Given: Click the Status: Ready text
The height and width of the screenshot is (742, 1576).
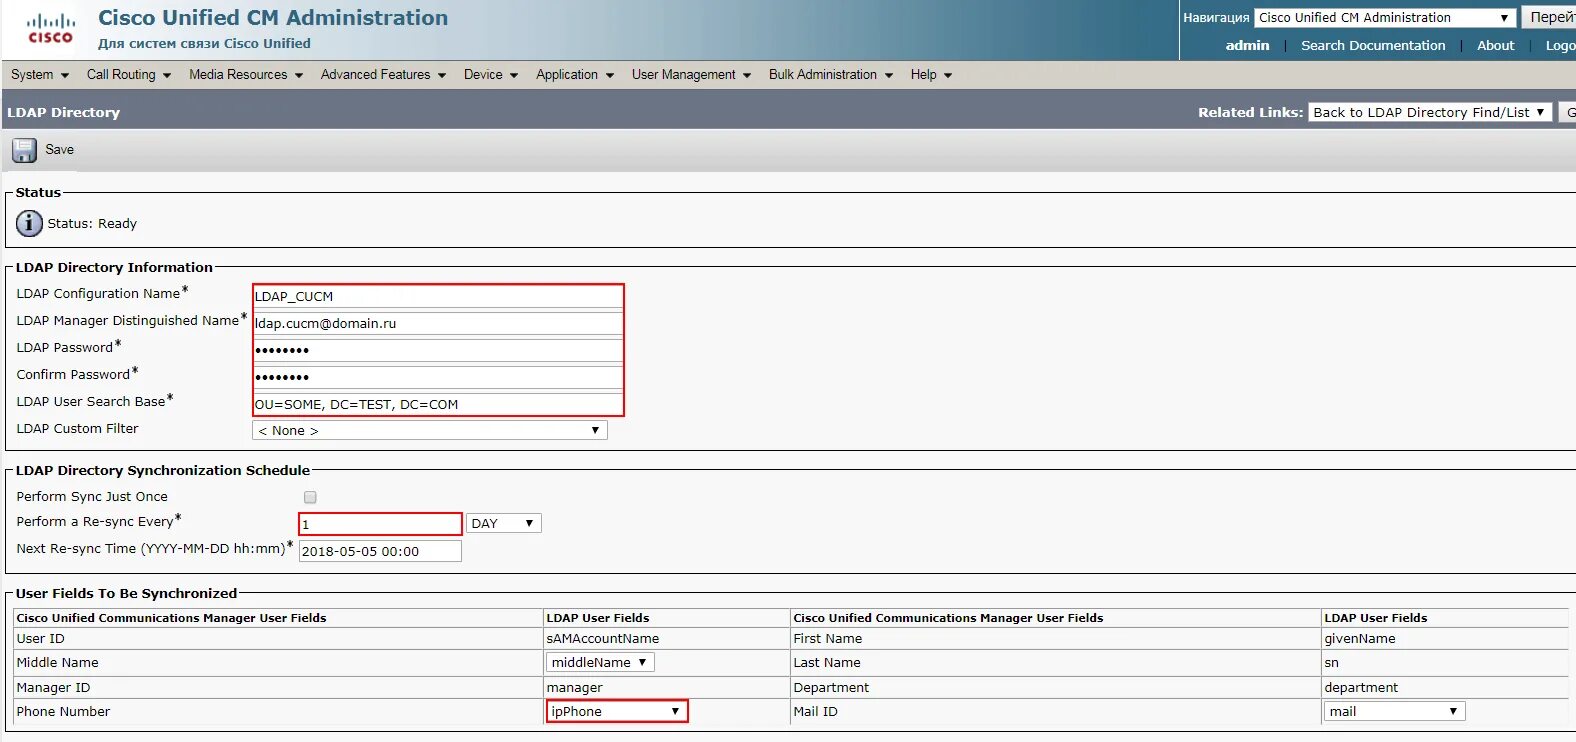Looking at the screenshot, I should [92, 223].
